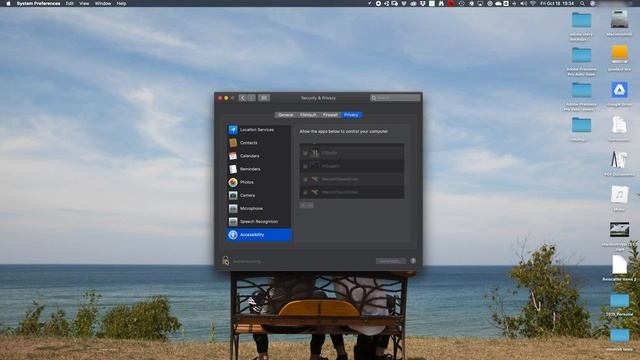Image resolution: width=640 pixels, height=360 pixels.
Task: Open the AirPlay display menu bar icon
Action: (x=480, y=3)
